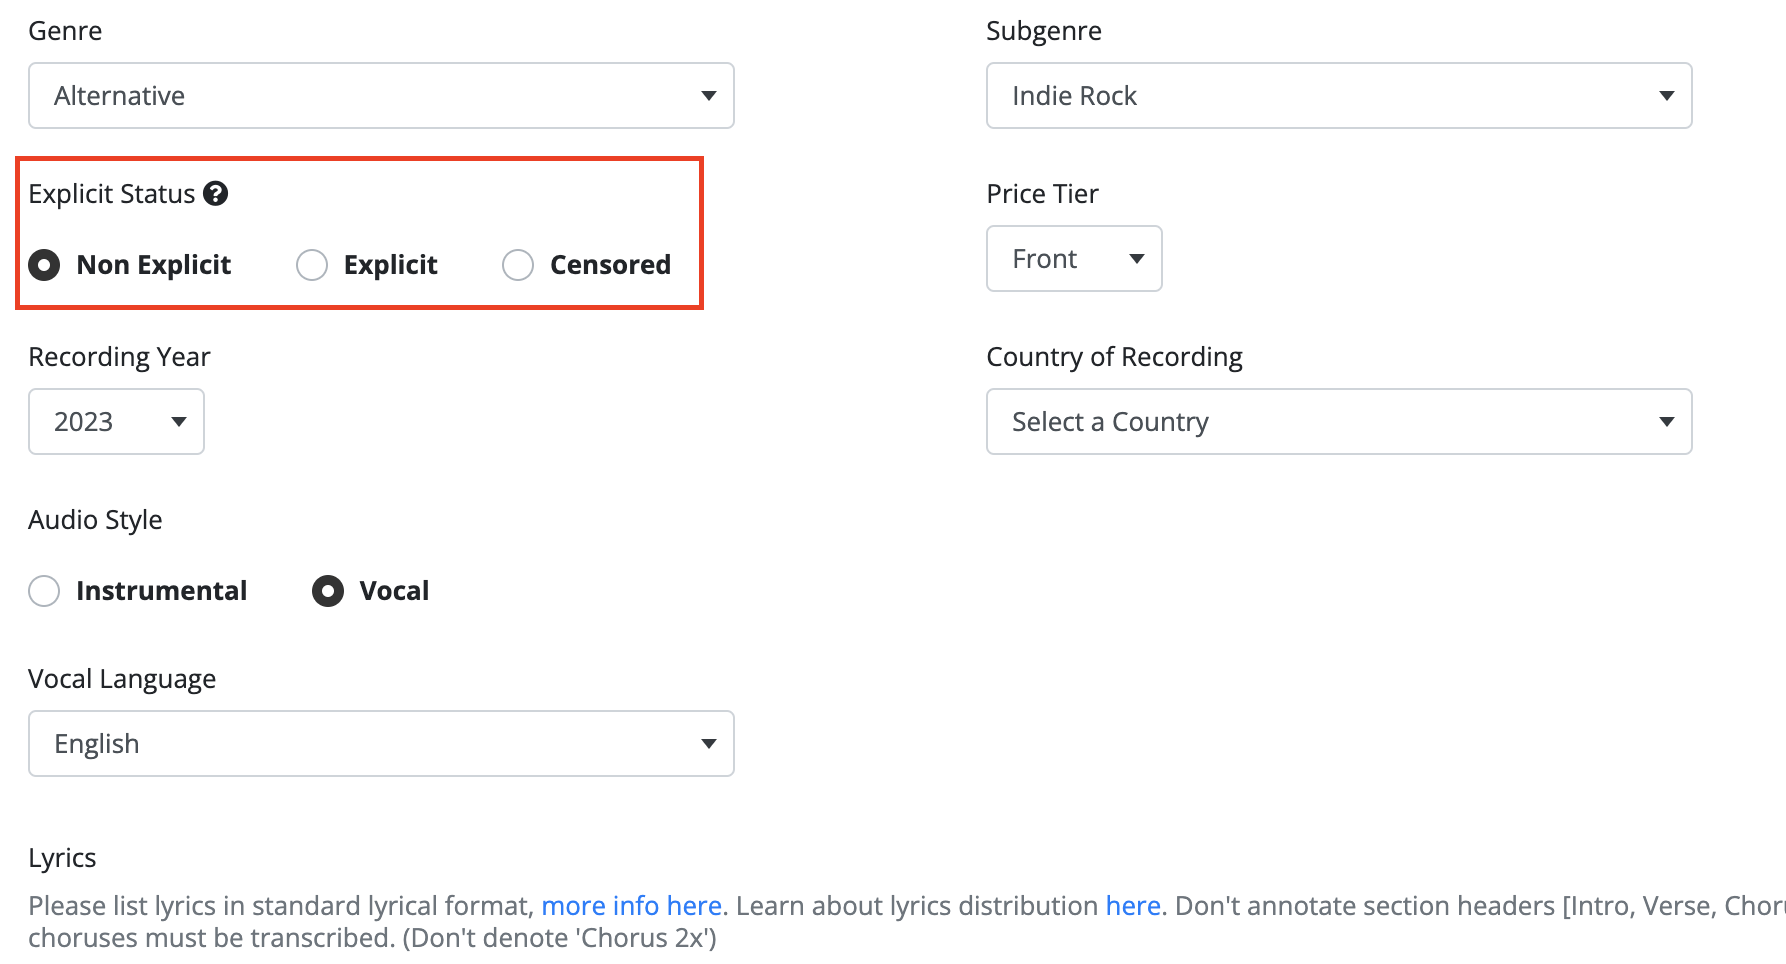The image size is (1786, 964).
Task: Select the Censored radio option
Action: point(518,265)
